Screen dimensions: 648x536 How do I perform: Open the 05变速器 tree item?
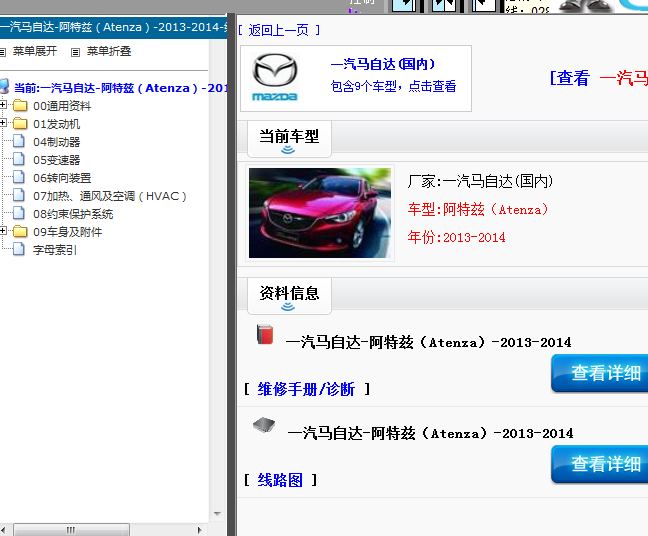tap(57, 160)
